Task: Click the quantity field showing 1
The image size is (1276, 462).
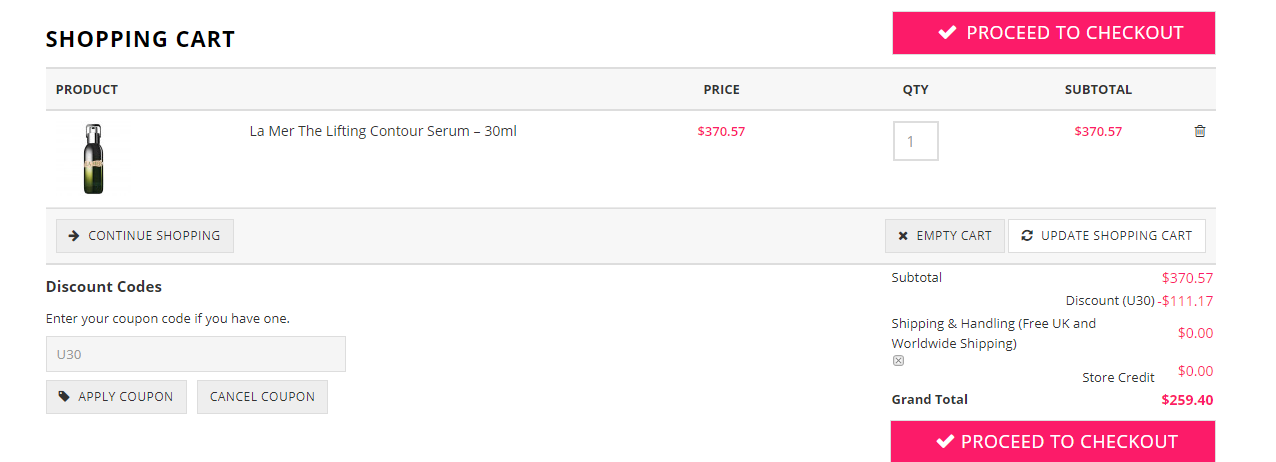Action: coord(916,141)
